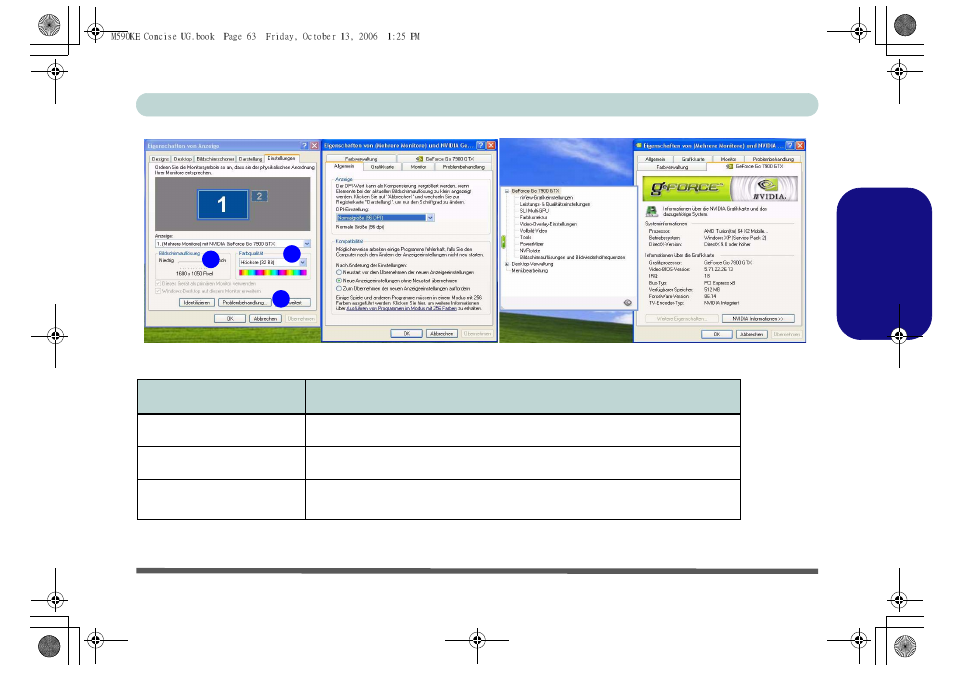954x673 pixels.
Task: Click help icon in the Allgemein dialog title bar
Action: (x=480, y=146)
